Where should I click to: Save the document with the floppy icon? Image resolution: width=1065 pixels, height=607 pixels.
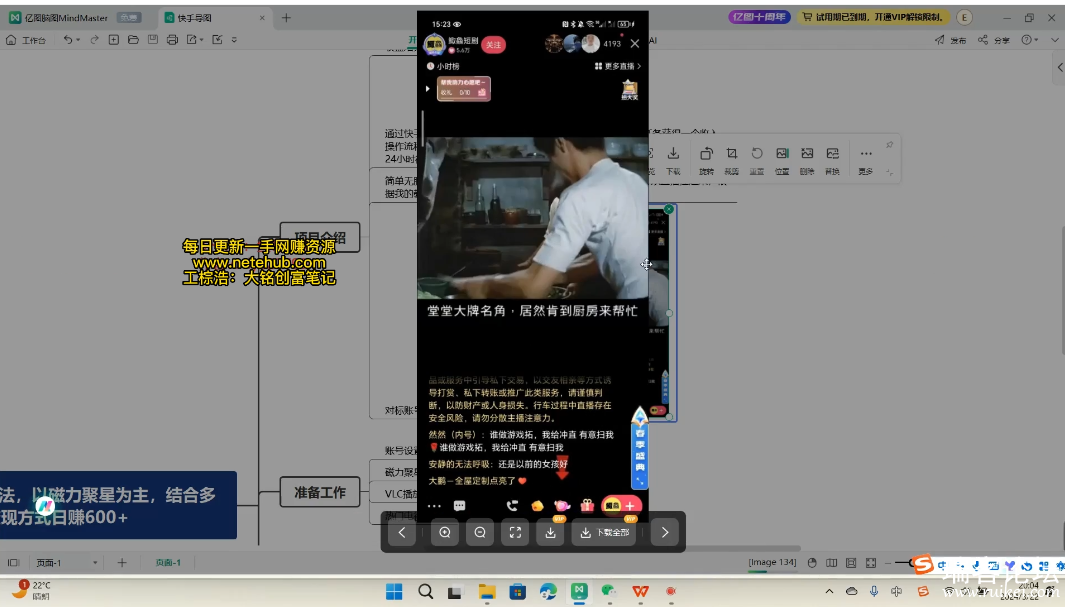tap(153, 40)
